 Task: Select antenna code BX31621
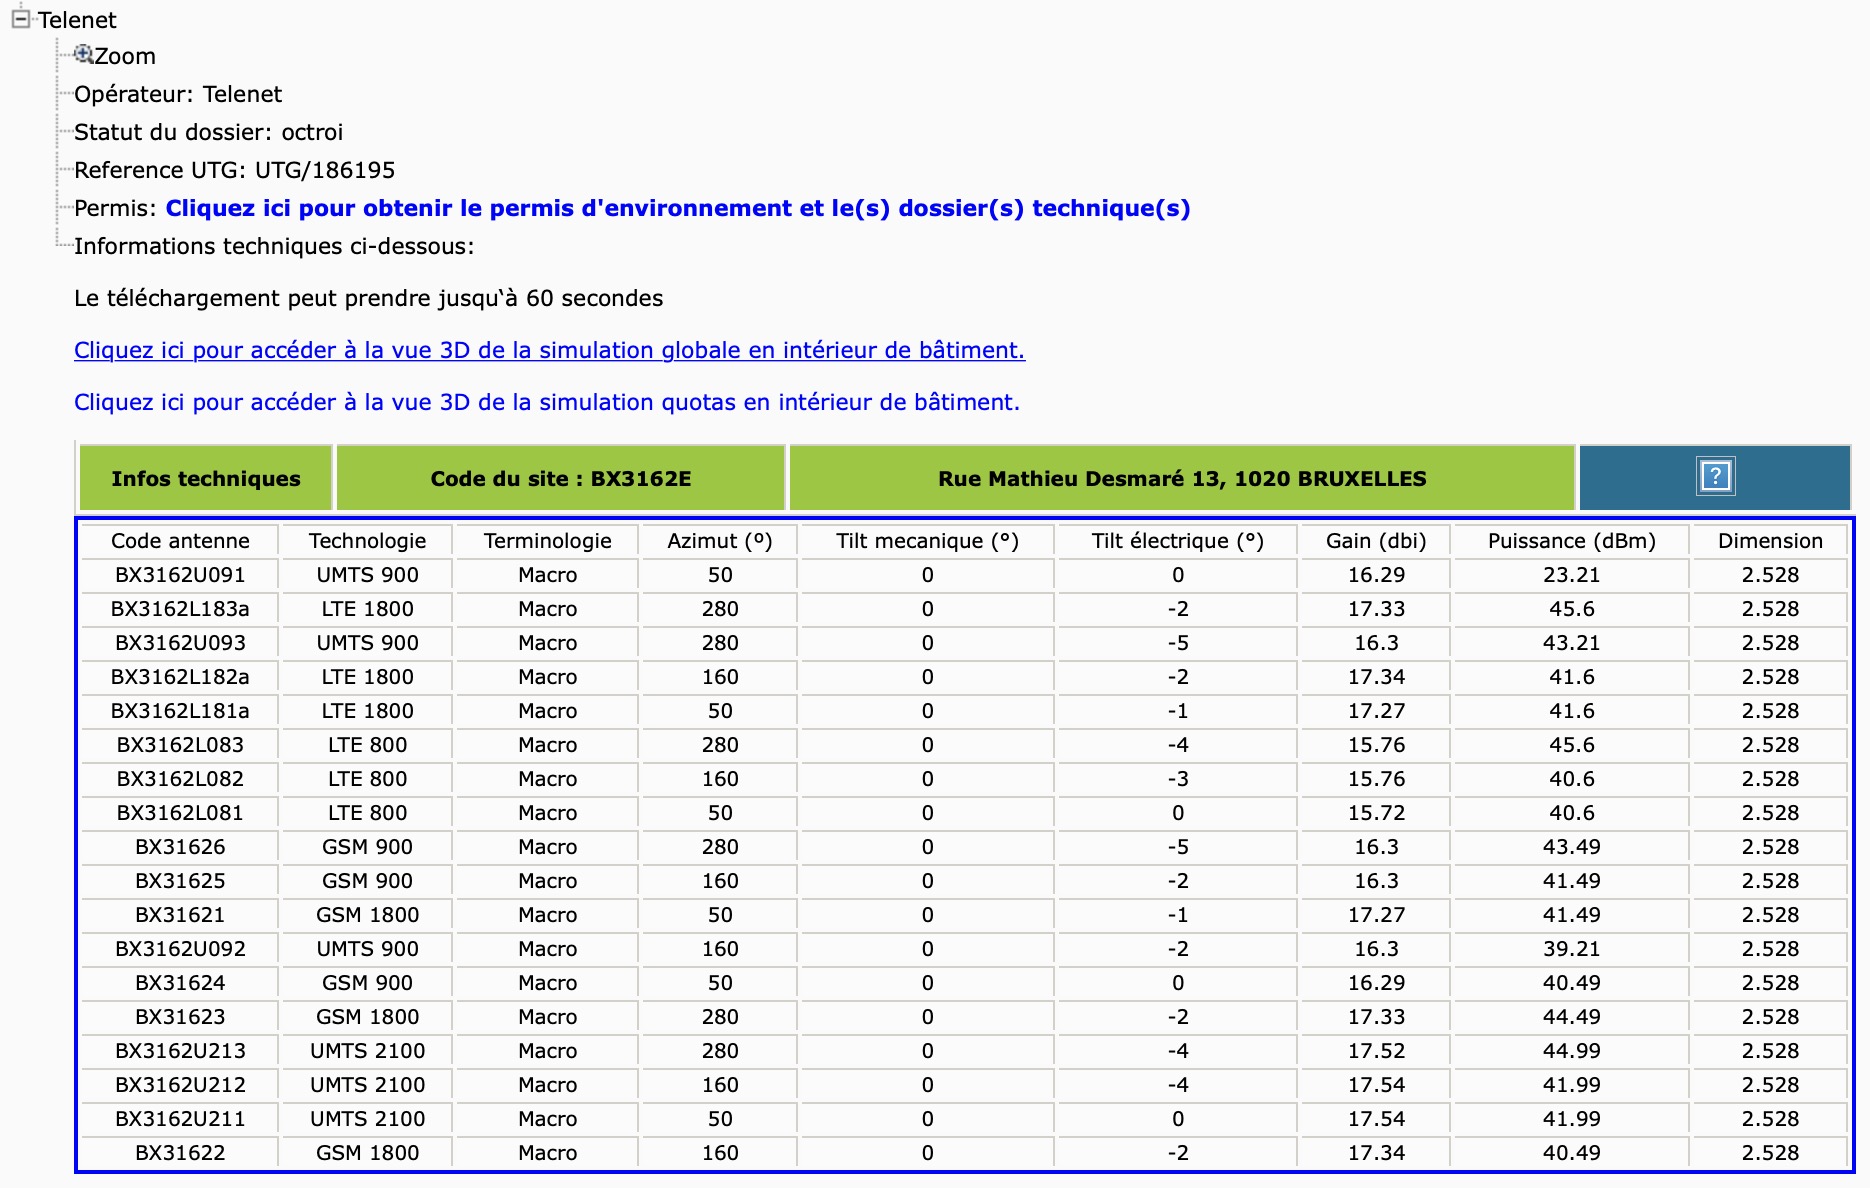[x=180, y=915]
